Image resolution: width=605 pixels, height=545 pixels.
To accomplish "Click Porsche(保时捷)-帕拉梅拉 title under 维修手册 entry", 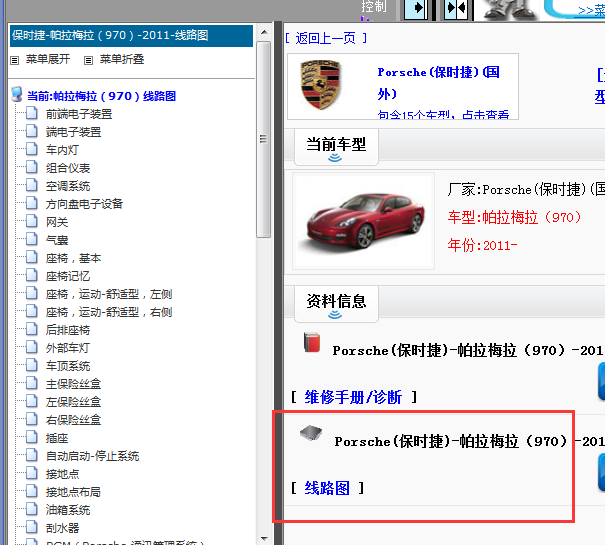I will 468,350.
